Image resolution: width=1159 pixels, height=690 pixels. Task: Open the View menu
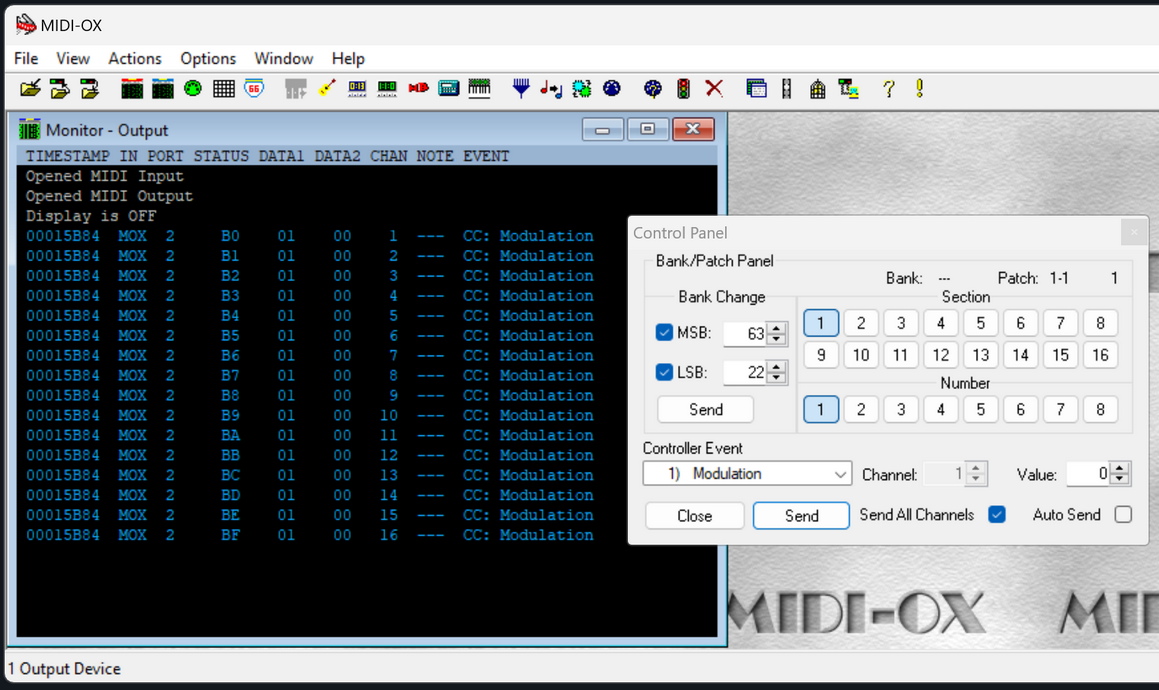(x=72, y=58)
